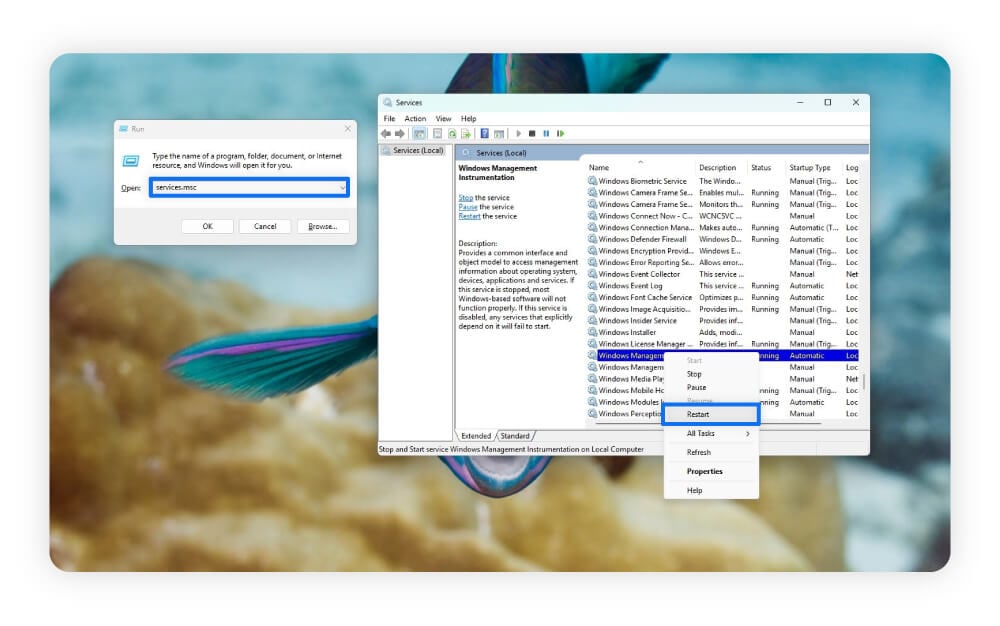Viewport: 1000px width, 626px height.
Task: Open the Properties sheet toolbar icon
Action: click(x=438, y=134)
